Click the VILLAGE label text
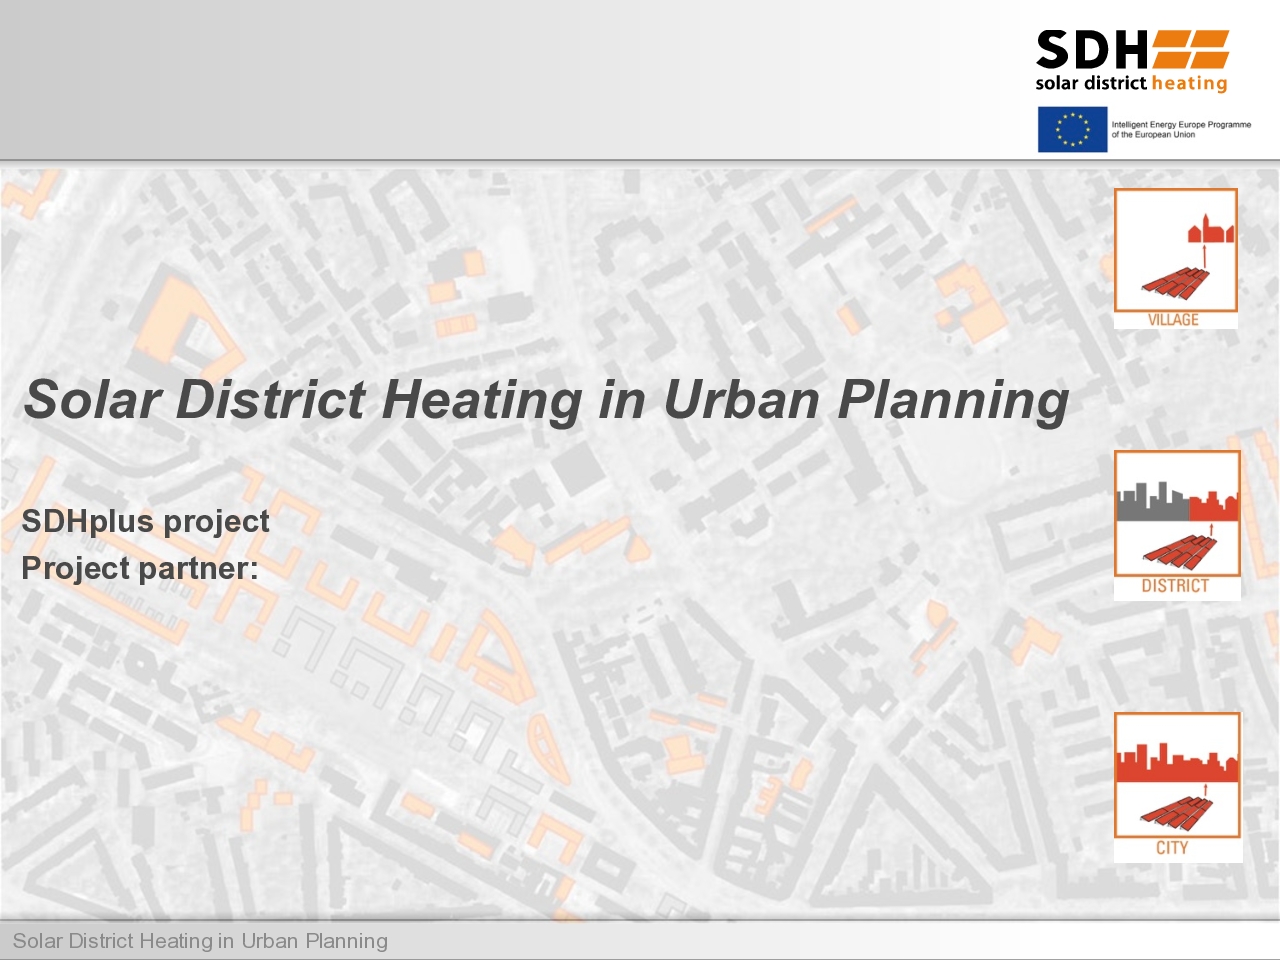The width and height of the screenshot is (1280, 960). coord(1173,320)
